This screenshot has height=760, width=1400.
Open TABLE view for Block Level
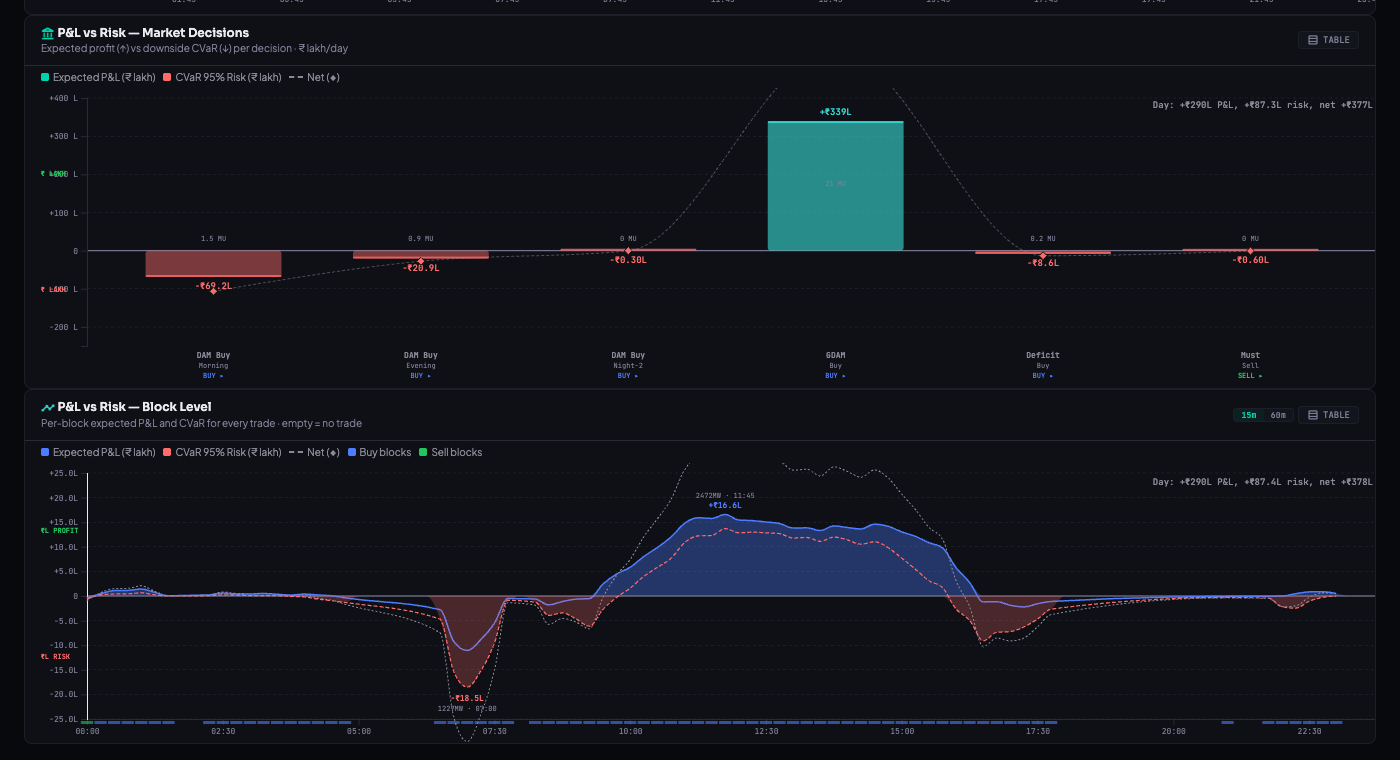[x=1328, y=414]
